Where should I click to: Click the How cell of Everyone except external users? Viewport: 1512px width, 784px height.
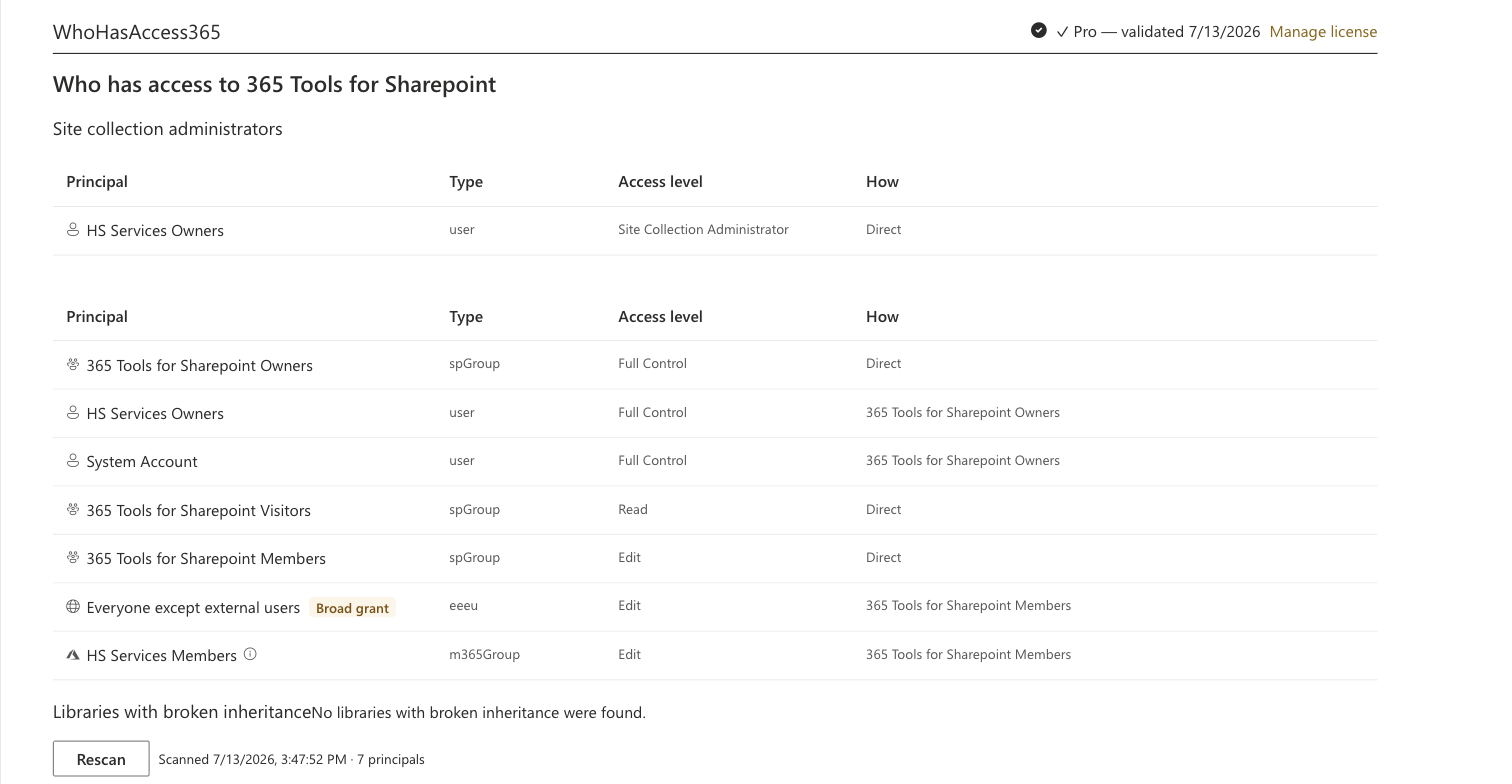coord(968,606)
